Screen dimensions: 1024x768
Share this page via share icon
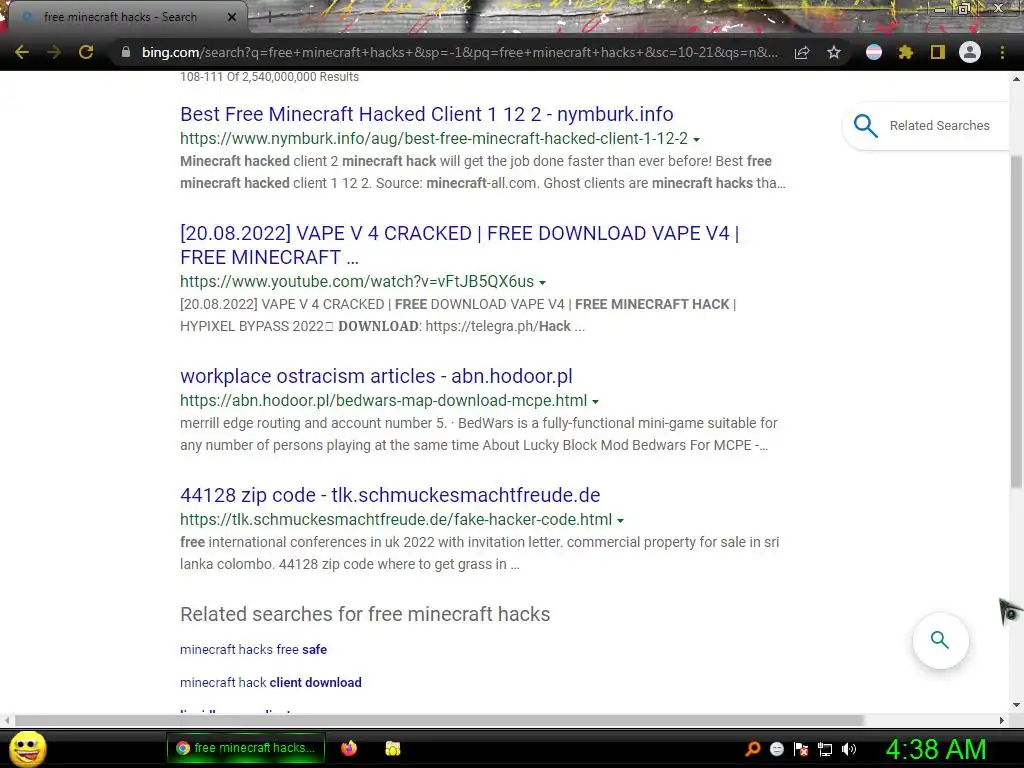pos(802,52)
